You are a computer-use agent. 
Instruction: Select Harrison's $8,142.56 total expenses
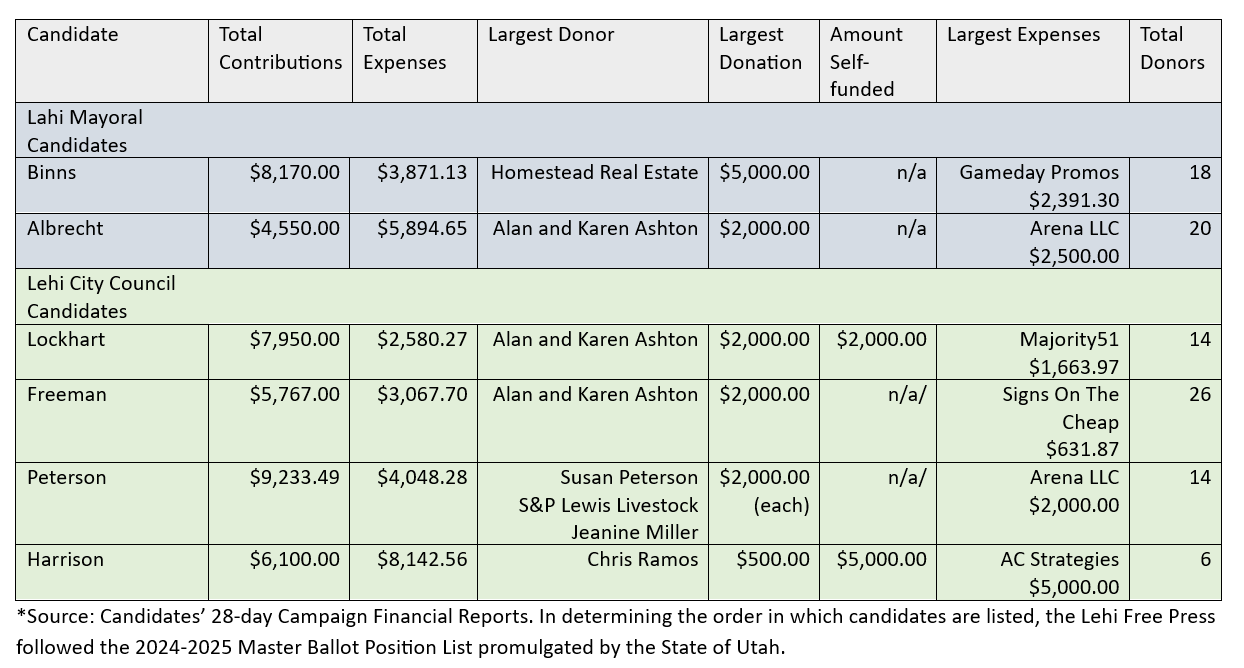click(x=422, y=559)
